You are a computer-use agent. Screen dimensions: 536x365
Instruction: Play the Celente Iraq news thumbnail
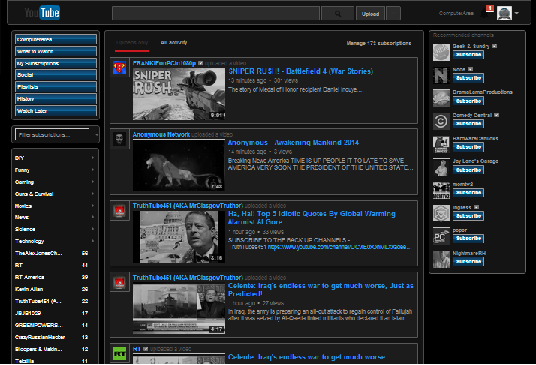click(x=179, y=308)
